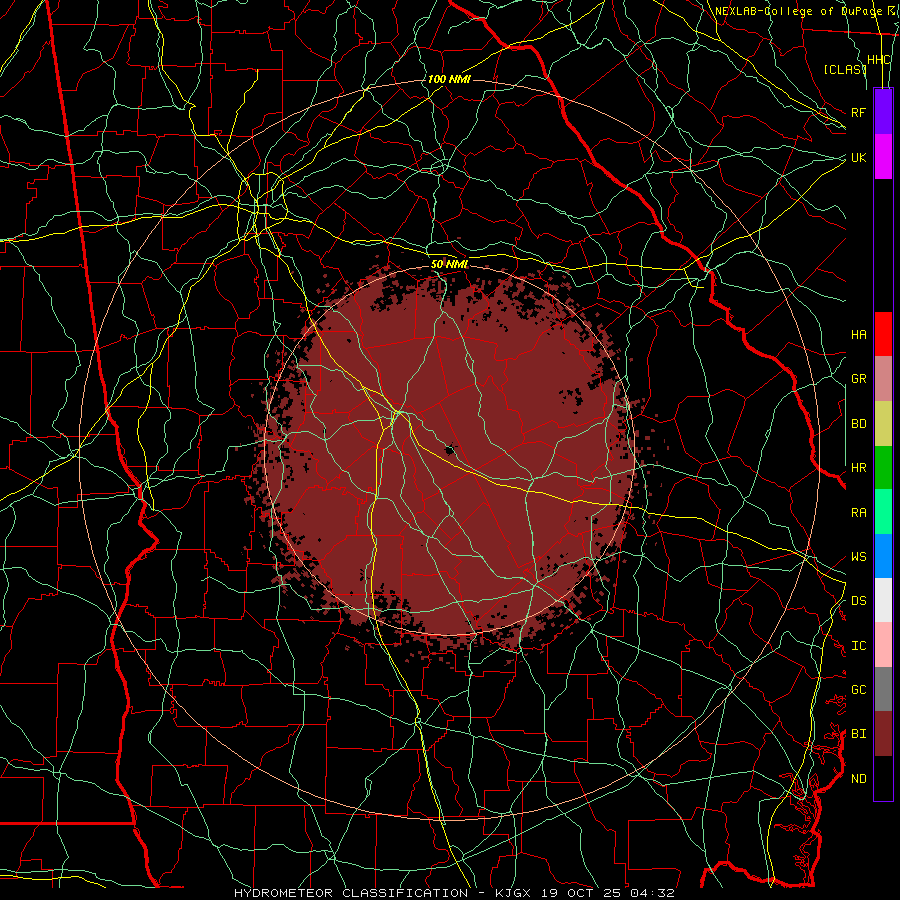Image resolution: width=900 pixels, height=900 pixels.
Task: Click the RF legend label
Action: pyautogui.click(x=858, y=112)
